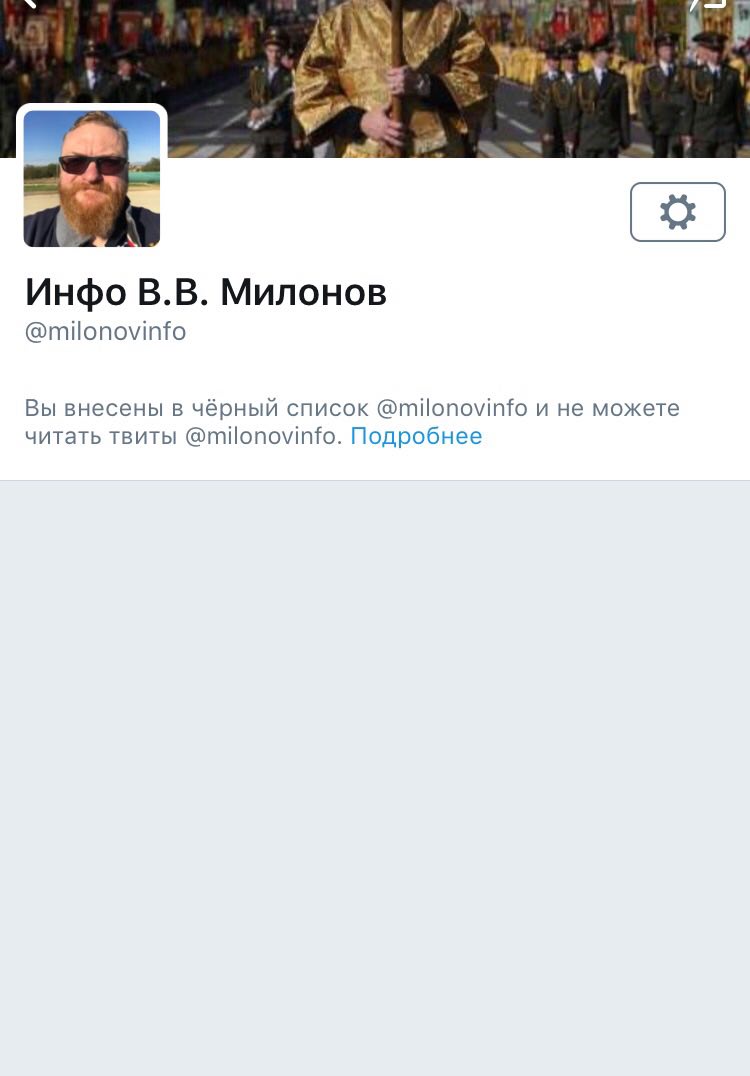Click the empty gray timeline area
Viewport: 750px width, 1076px height.
pos(375,778)
